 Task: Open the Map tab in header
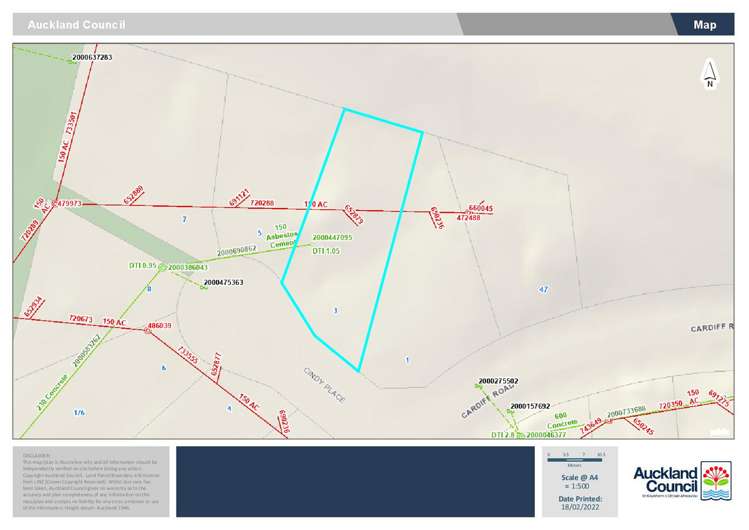click(705, 24)
